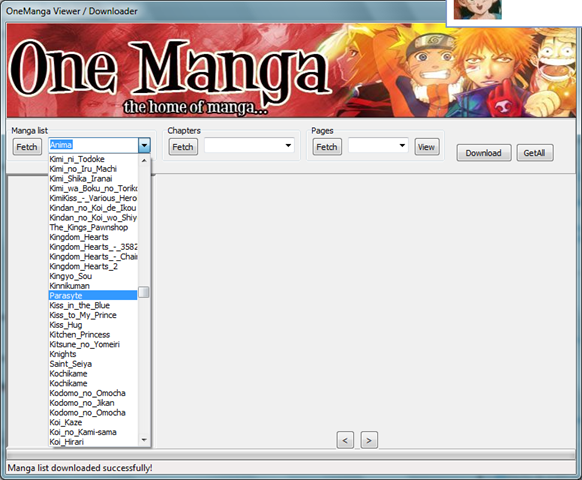This screenshot has height=480, width=582.
Task: Fetch the chapters
Action: pos(183,147)
